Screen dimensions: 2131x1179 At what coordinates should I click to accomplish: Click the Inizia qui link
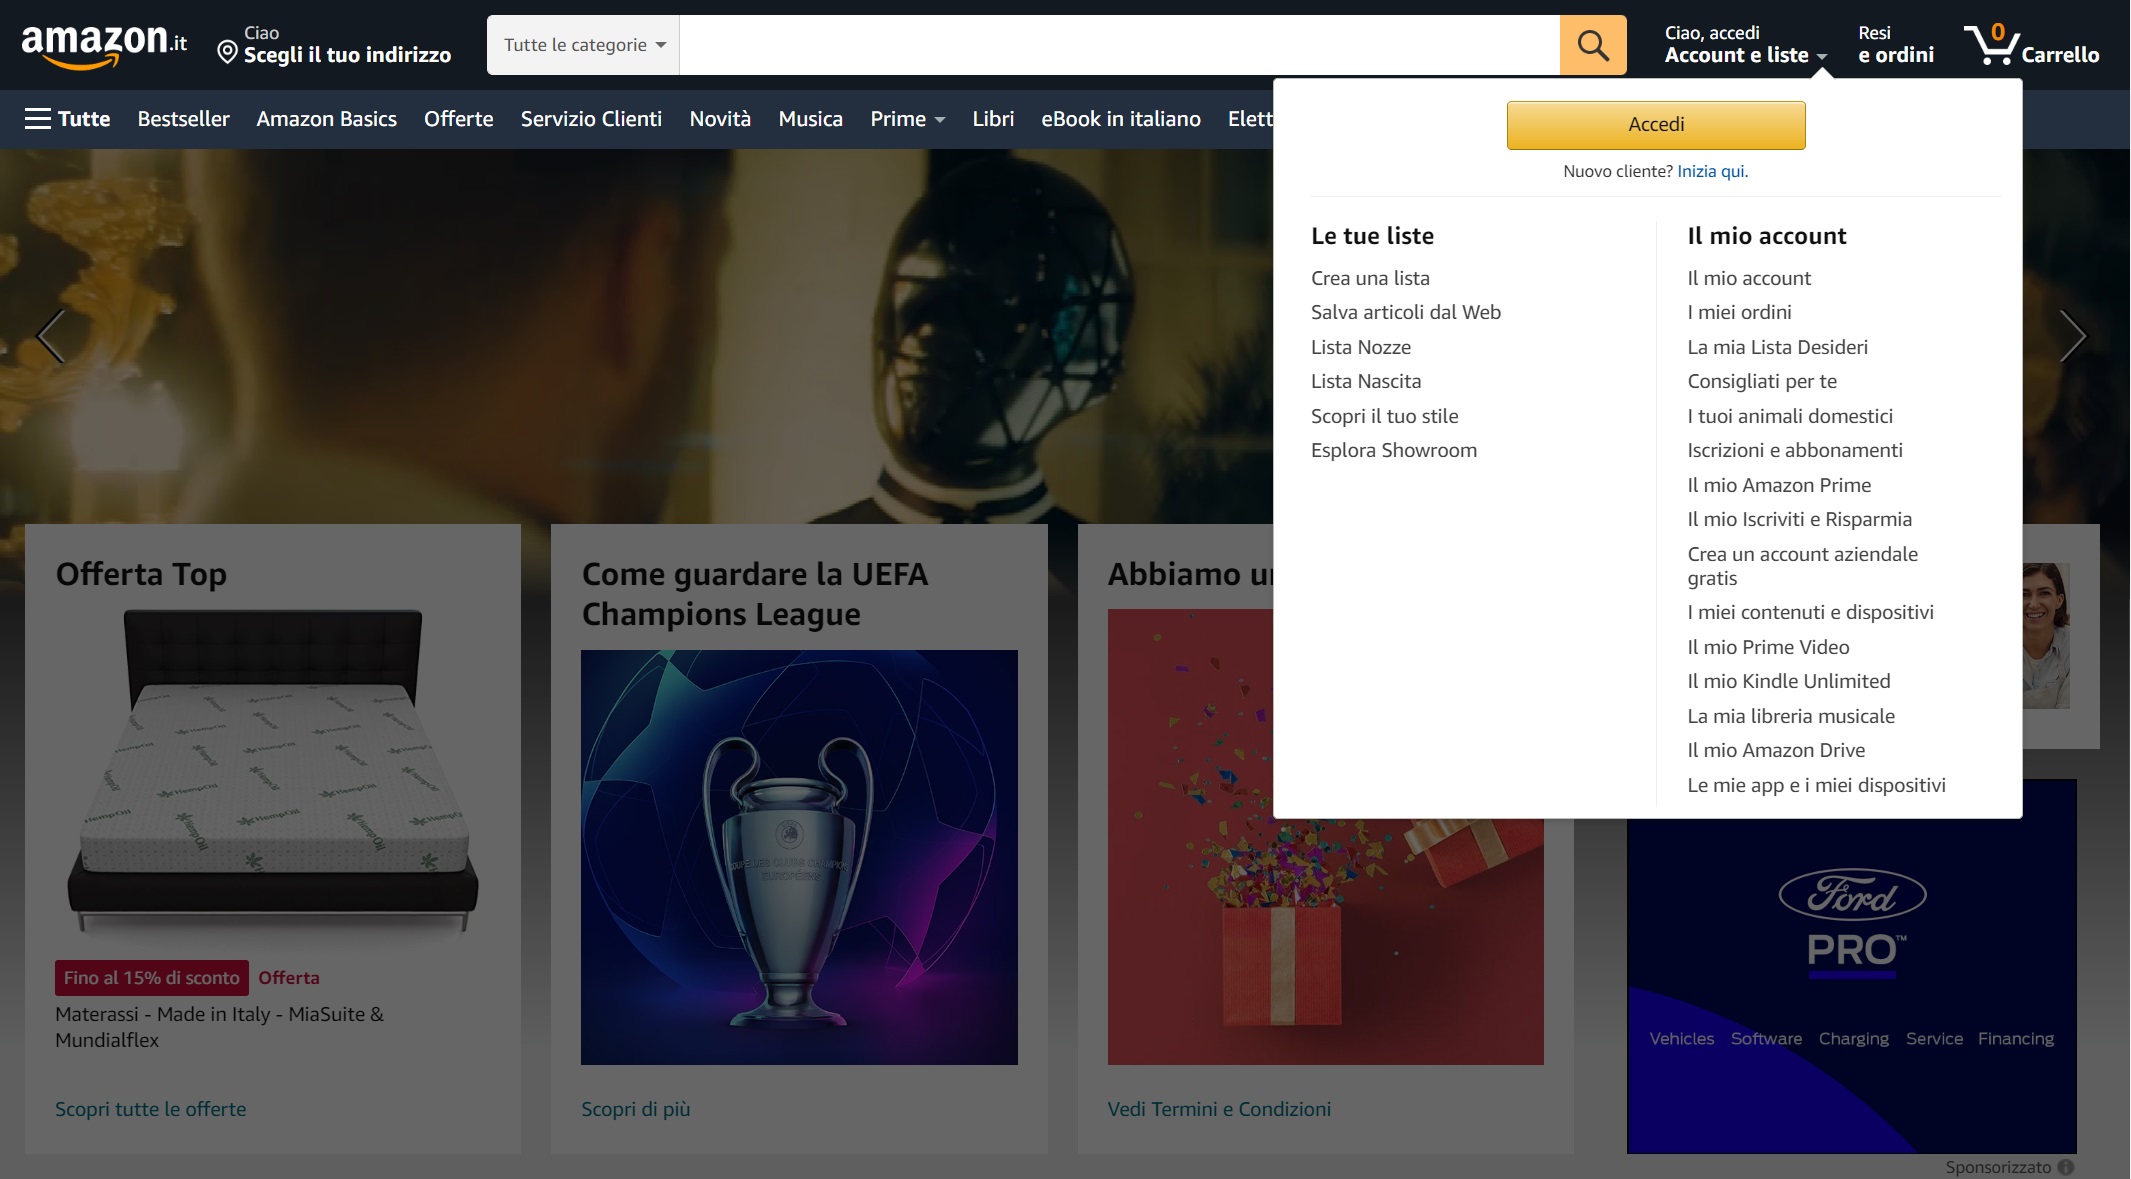point(1711,171)
